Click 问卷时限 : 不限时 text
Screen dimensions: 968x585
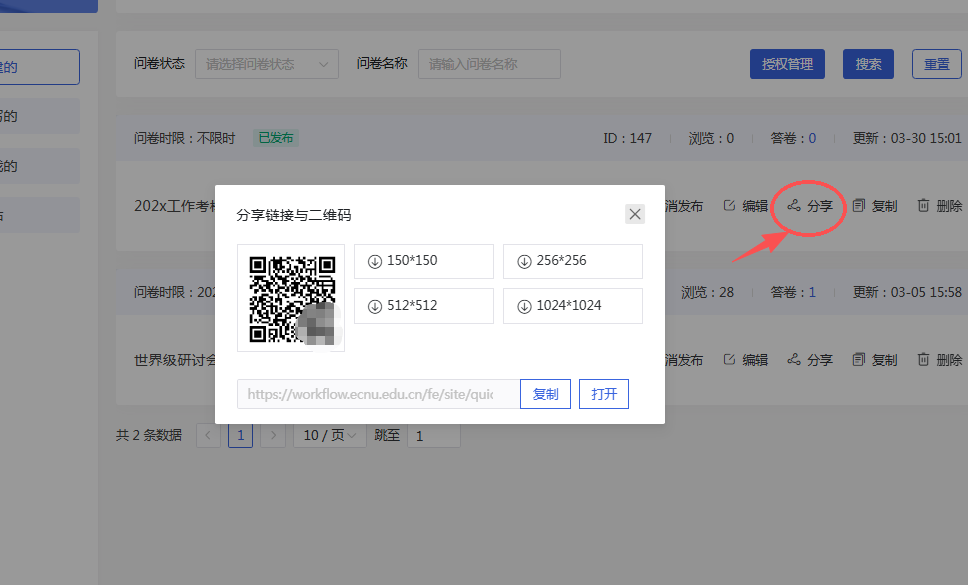pos(185,138)
